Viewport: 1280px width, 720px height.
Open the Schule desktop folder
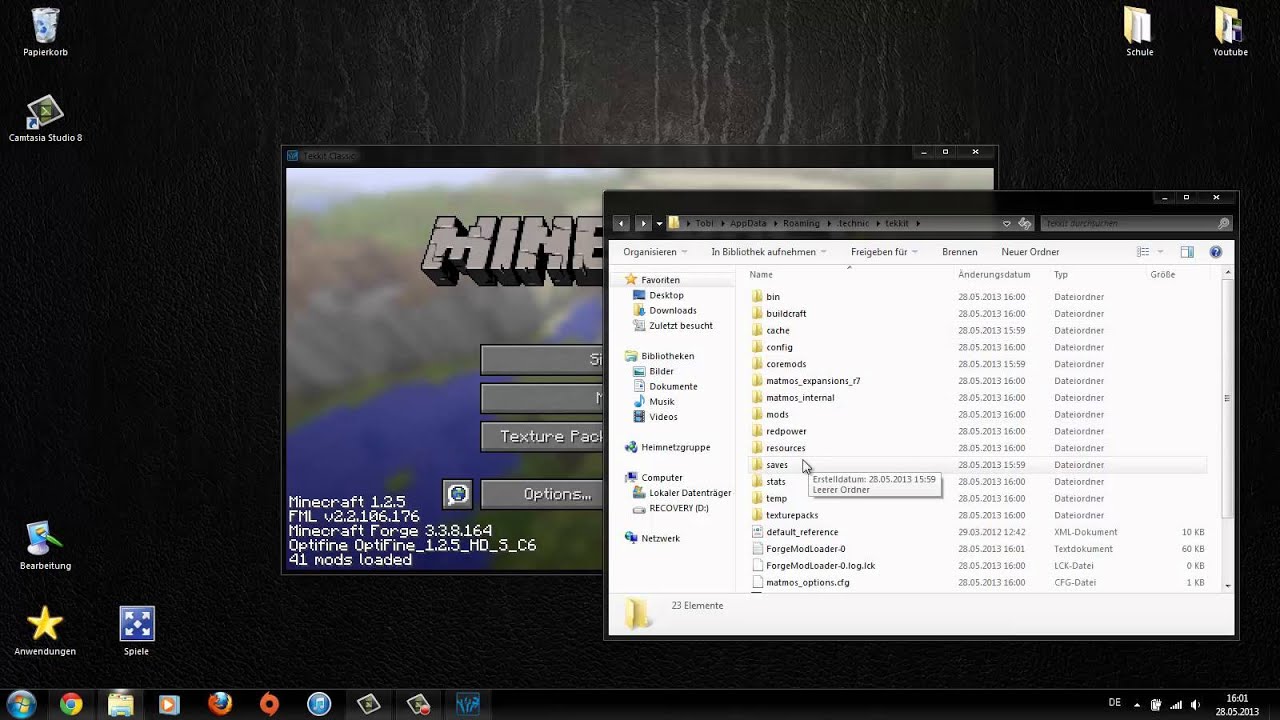coord(1139,32)
